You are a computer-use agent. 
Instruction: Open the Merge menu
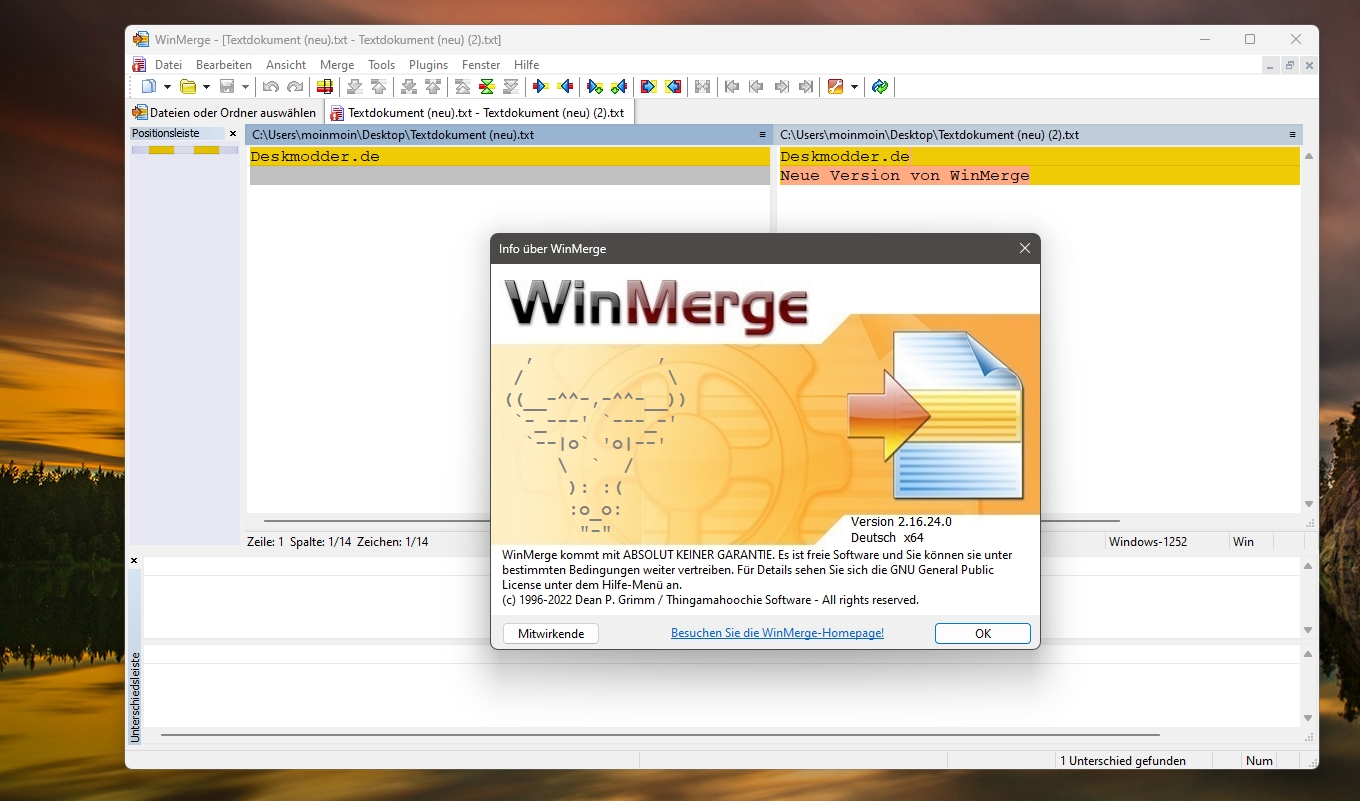point(337,64)
